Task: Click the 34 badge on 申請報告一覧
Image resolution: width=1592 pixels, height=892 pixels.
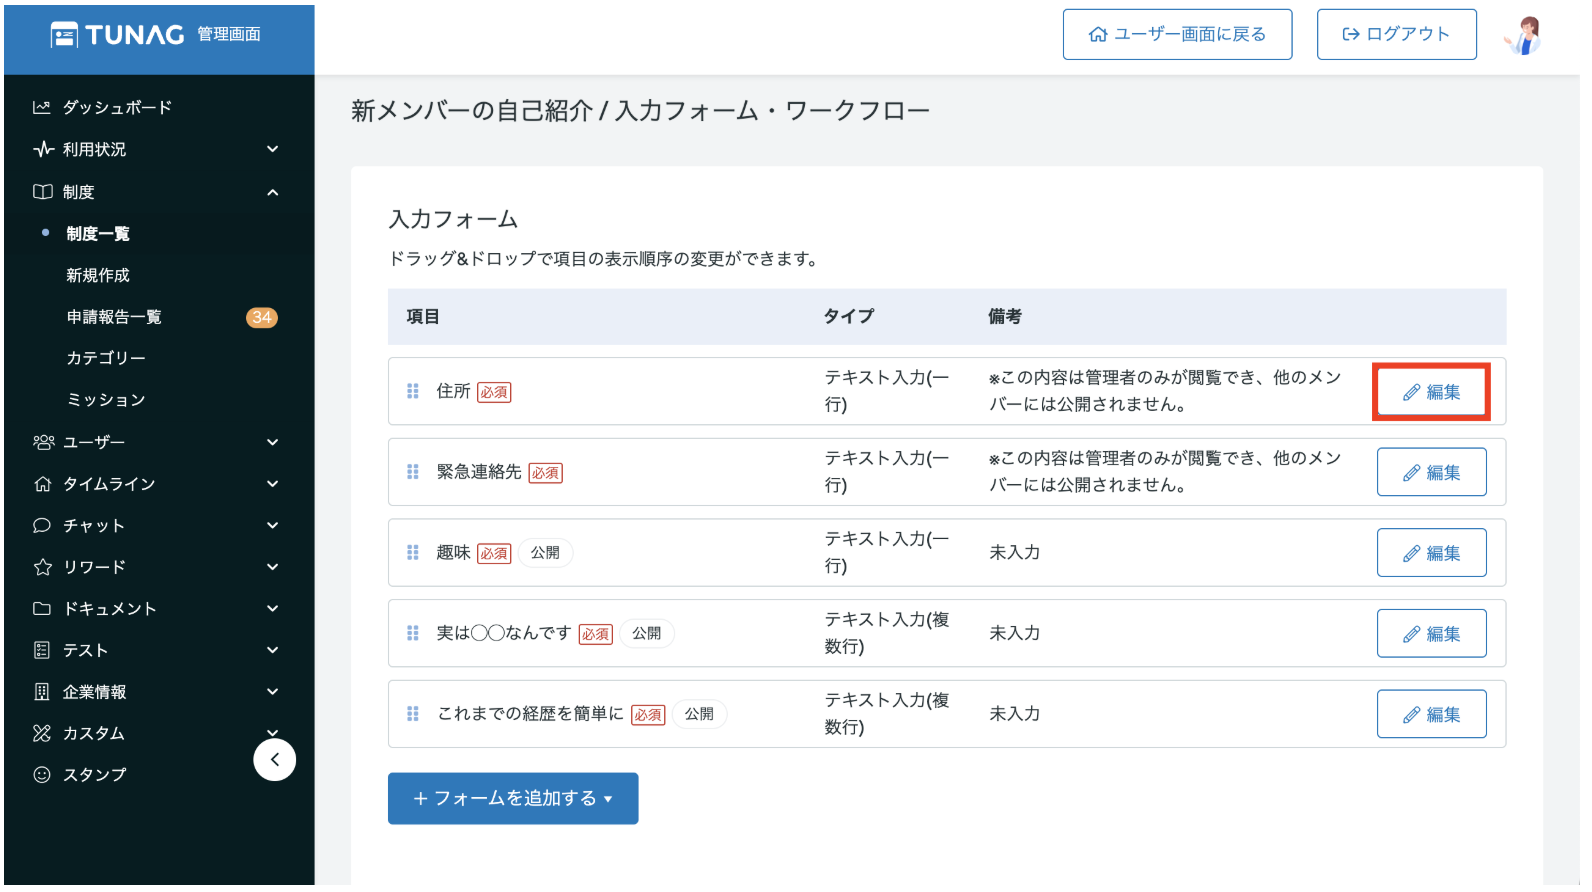Action: tap(262, 317)
